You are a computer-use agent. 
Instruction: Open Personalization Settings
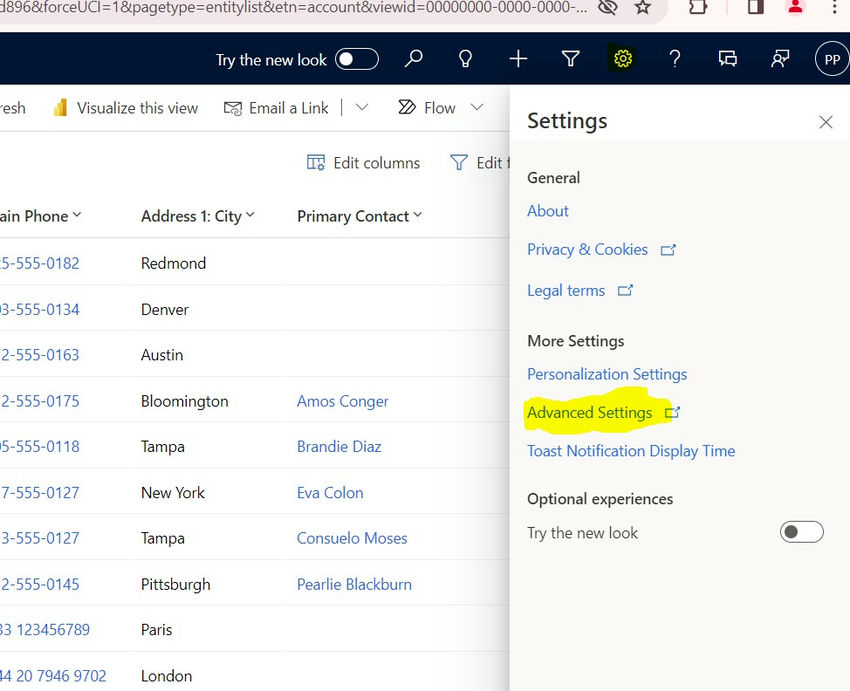point(606,373)
